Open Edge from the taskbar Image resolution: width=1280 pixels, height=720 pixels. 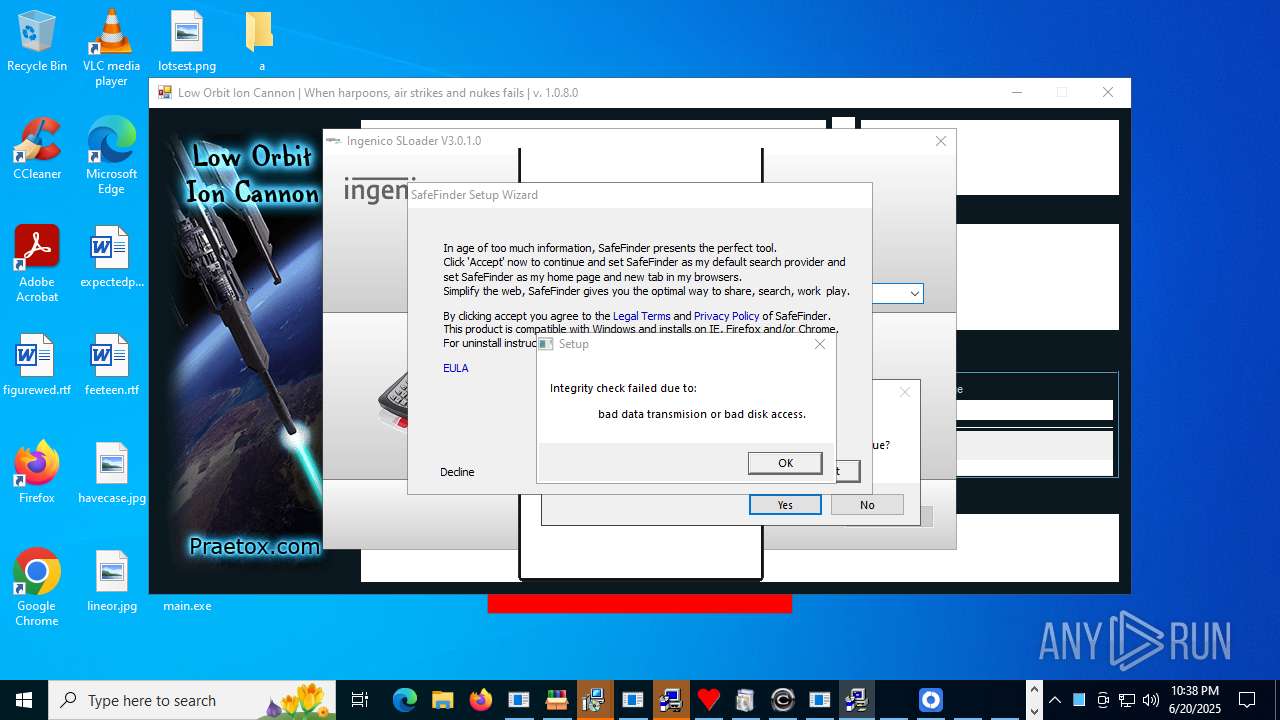[404, 700]
